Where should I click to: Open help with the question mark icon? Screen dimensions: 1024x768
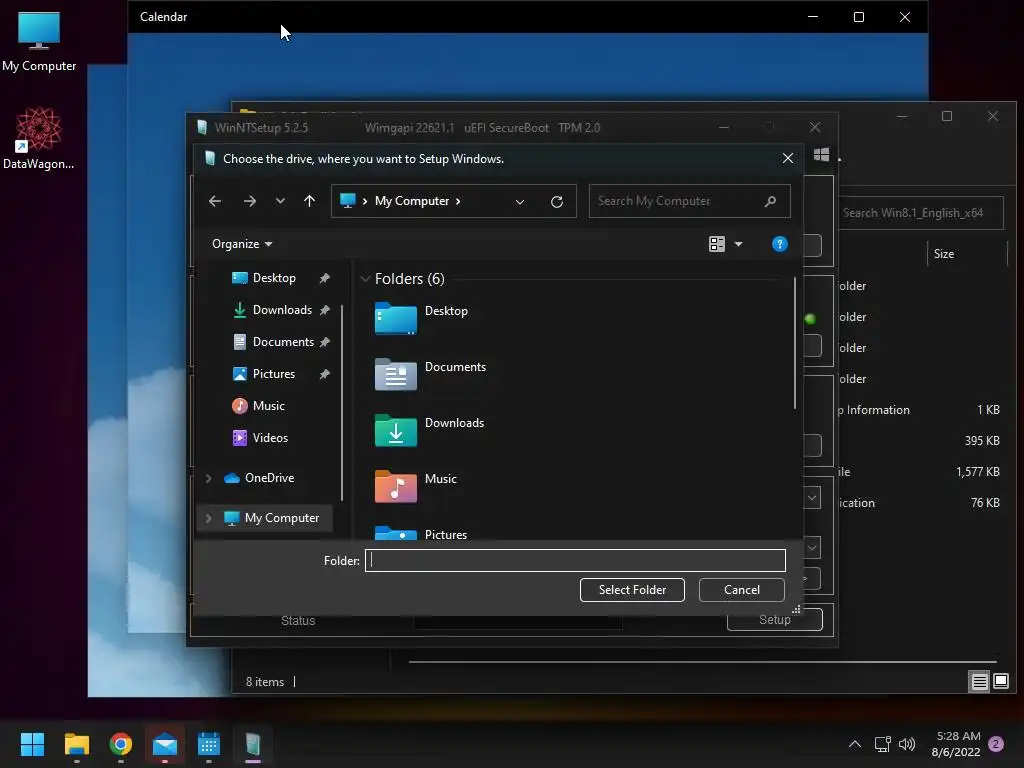pyautogui.click(x=780, y=244)
